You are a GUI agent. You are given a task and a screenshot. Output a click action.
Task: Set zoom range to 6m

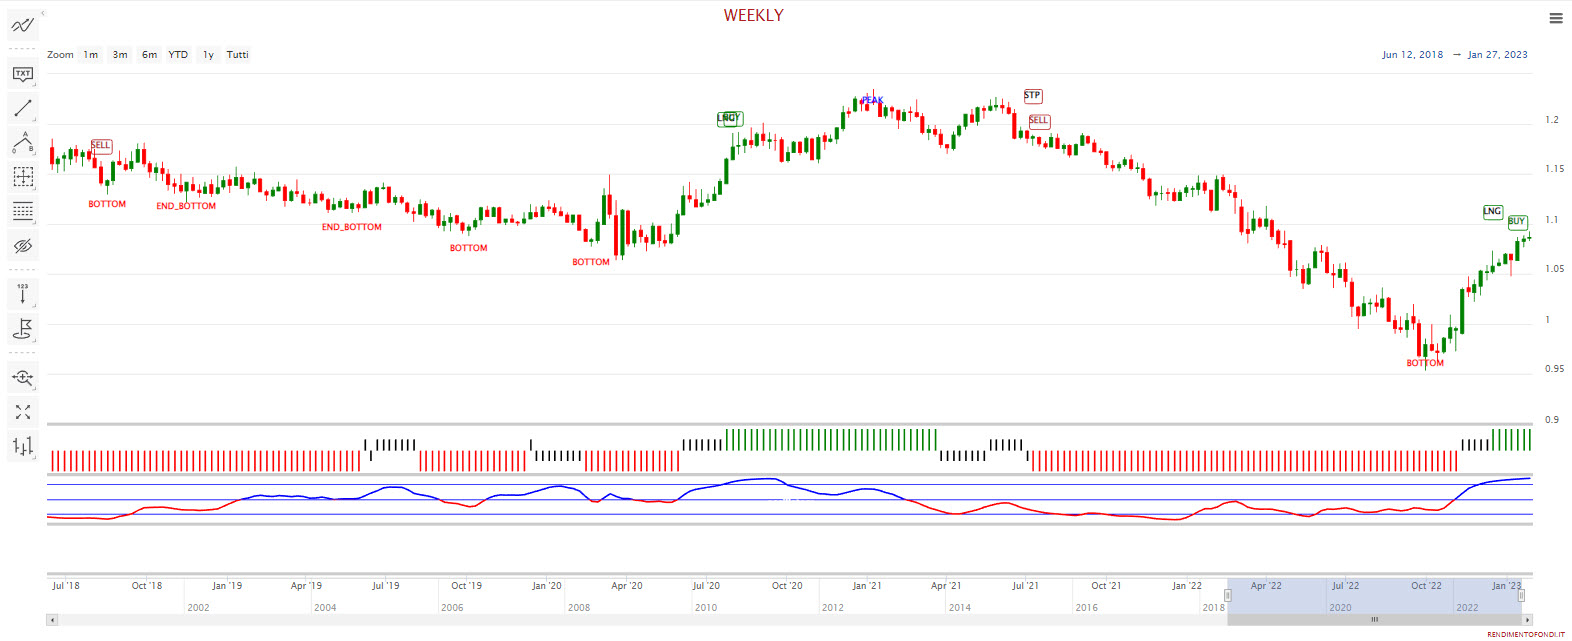[x=149, y=55]
